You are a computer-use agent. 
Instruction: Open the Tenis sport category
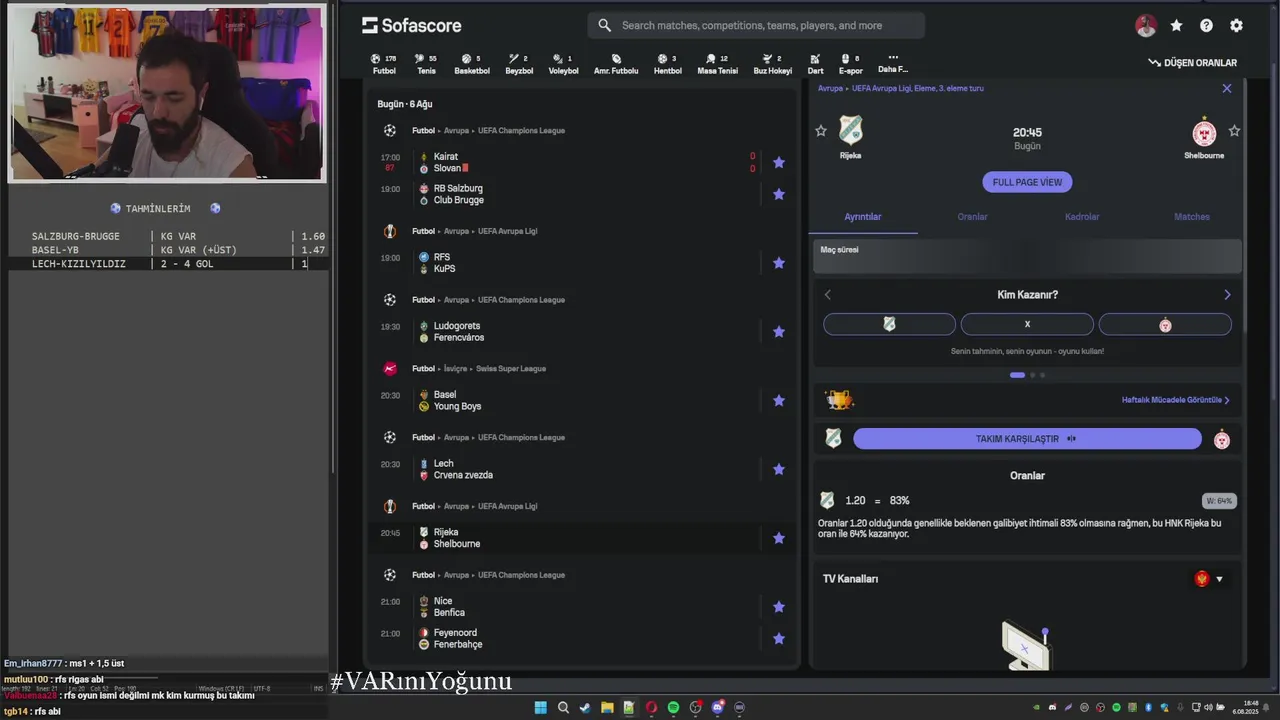coord(426,64)
